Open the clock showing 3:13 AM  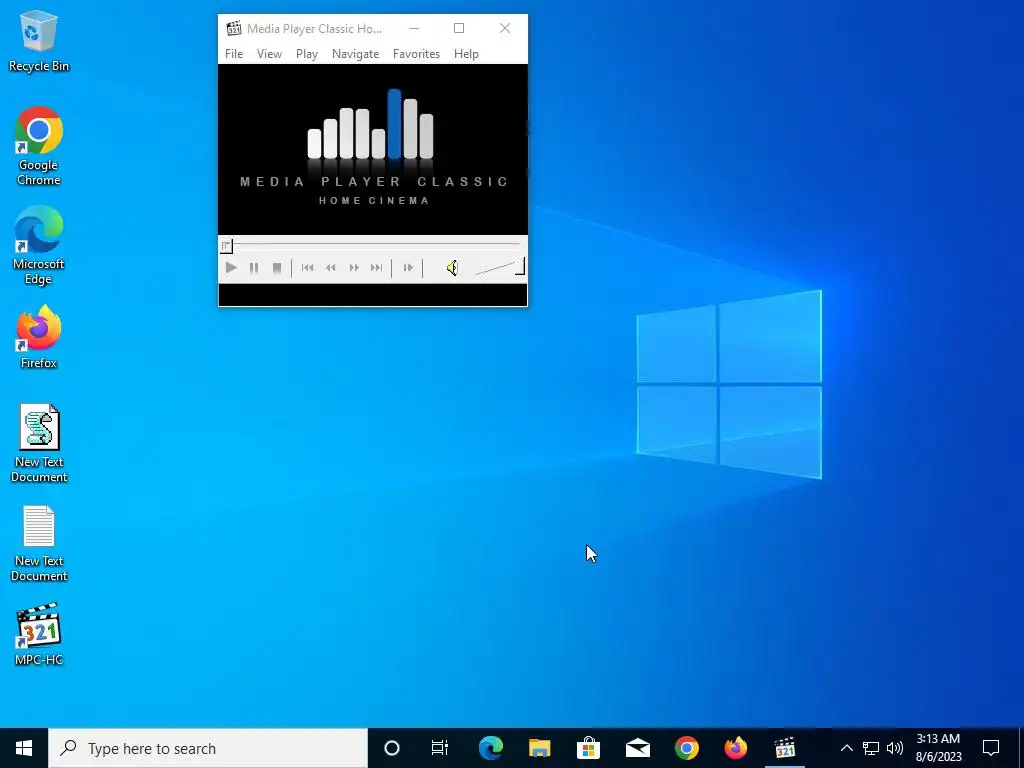click(938, 748)
